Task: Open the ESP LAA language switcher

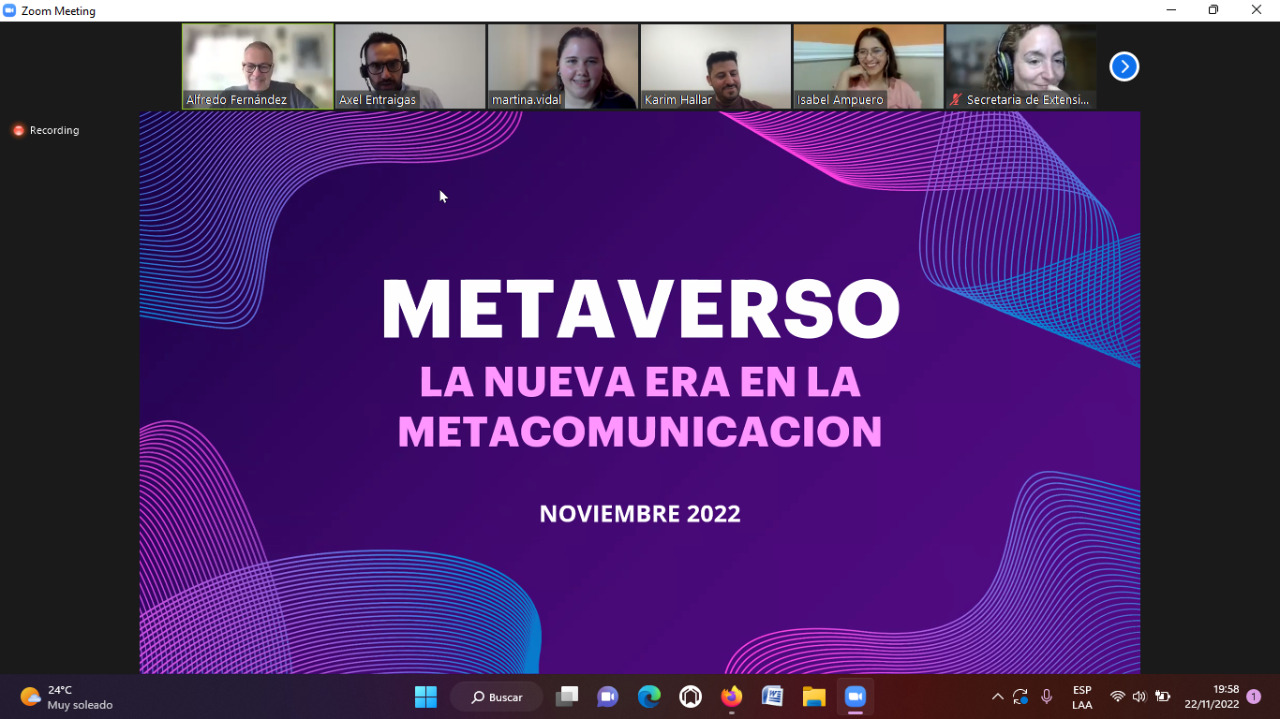Action: tap(1082, 697)
